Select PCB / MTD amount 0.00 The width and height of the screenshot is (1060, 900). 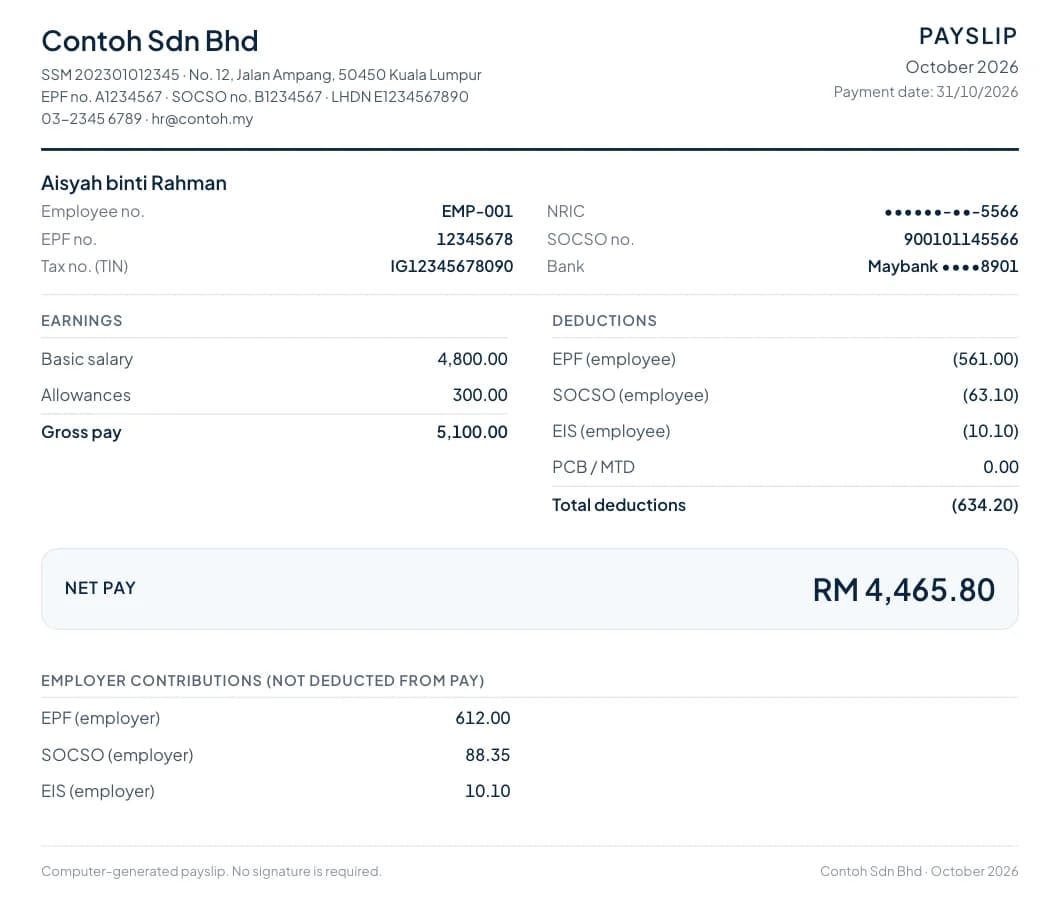[1001, 467]
